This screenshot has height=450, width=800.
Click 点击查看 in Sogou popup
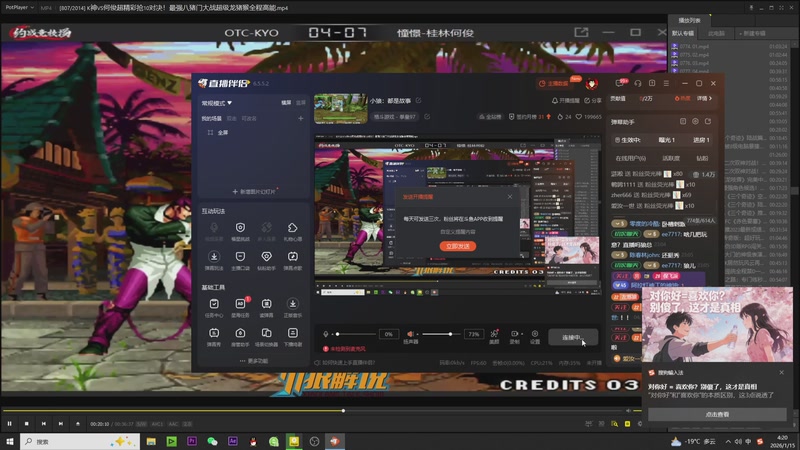tap(717, 414)
